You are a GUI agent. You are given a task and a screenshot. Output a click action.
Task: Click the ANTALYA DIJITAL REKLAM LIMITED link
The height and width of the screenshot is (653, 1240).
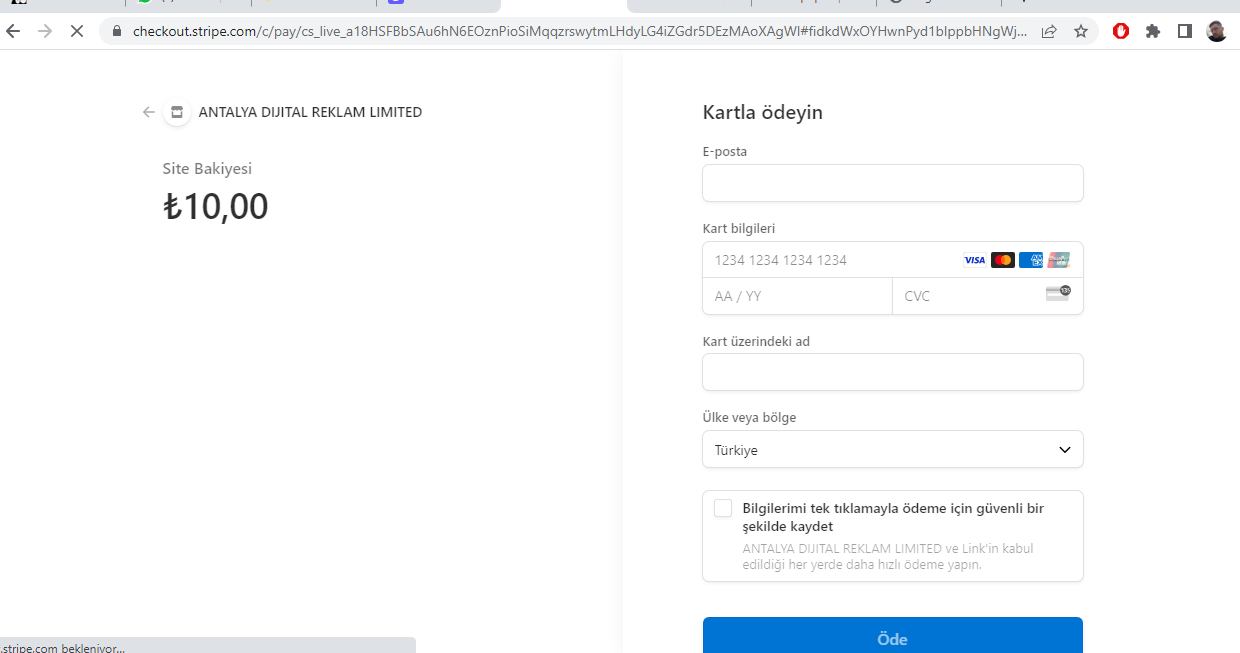(310, 112)
